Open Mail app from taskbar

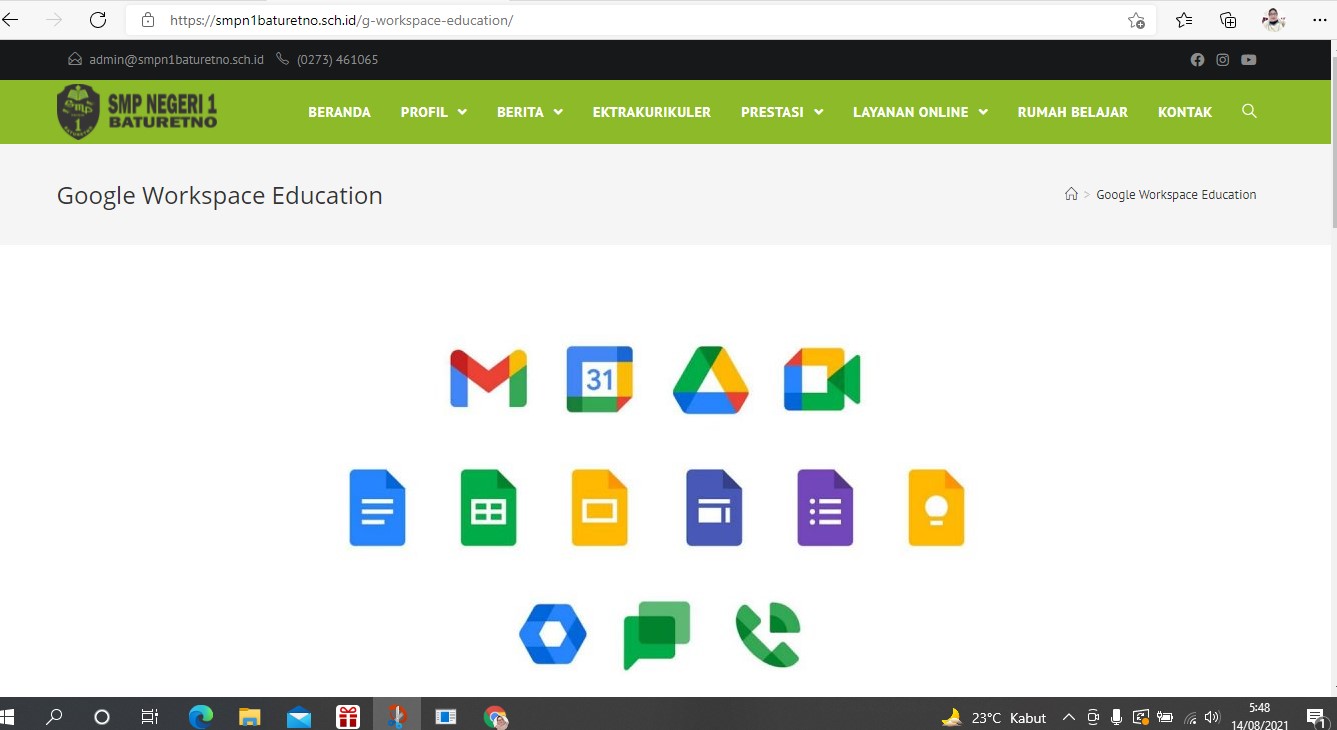click(299, 716)
